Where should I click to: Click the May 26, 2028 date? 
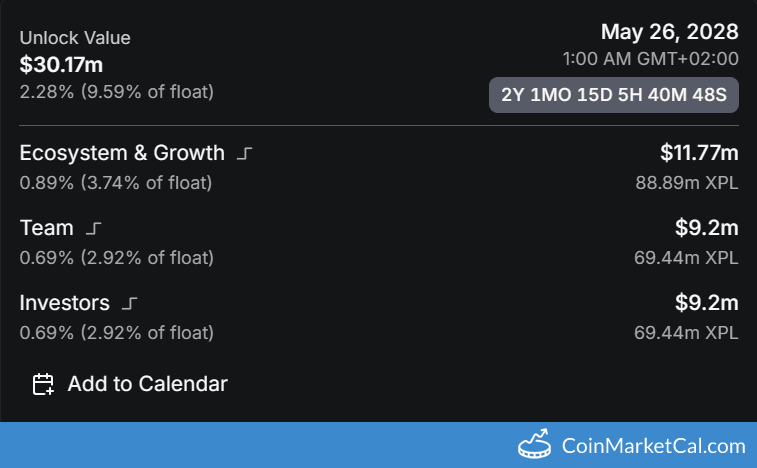click(669, 33)
